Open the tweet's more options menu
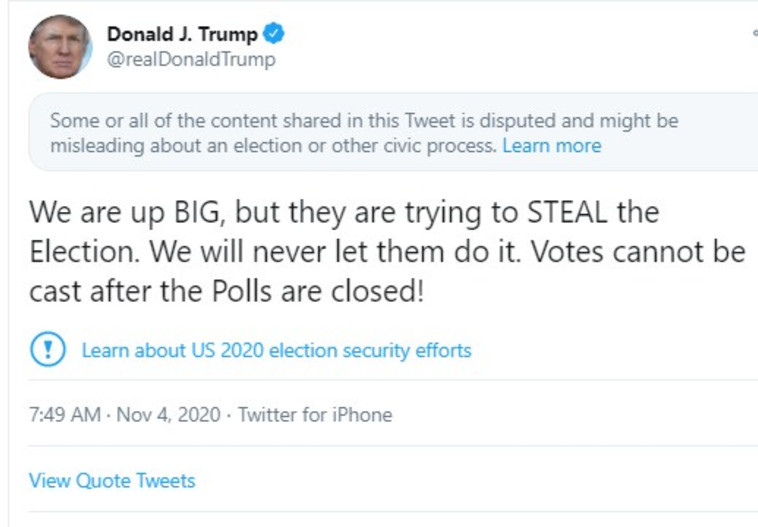Image resolution: width=758 pixels, height=527 pixels. coord(753,35)
